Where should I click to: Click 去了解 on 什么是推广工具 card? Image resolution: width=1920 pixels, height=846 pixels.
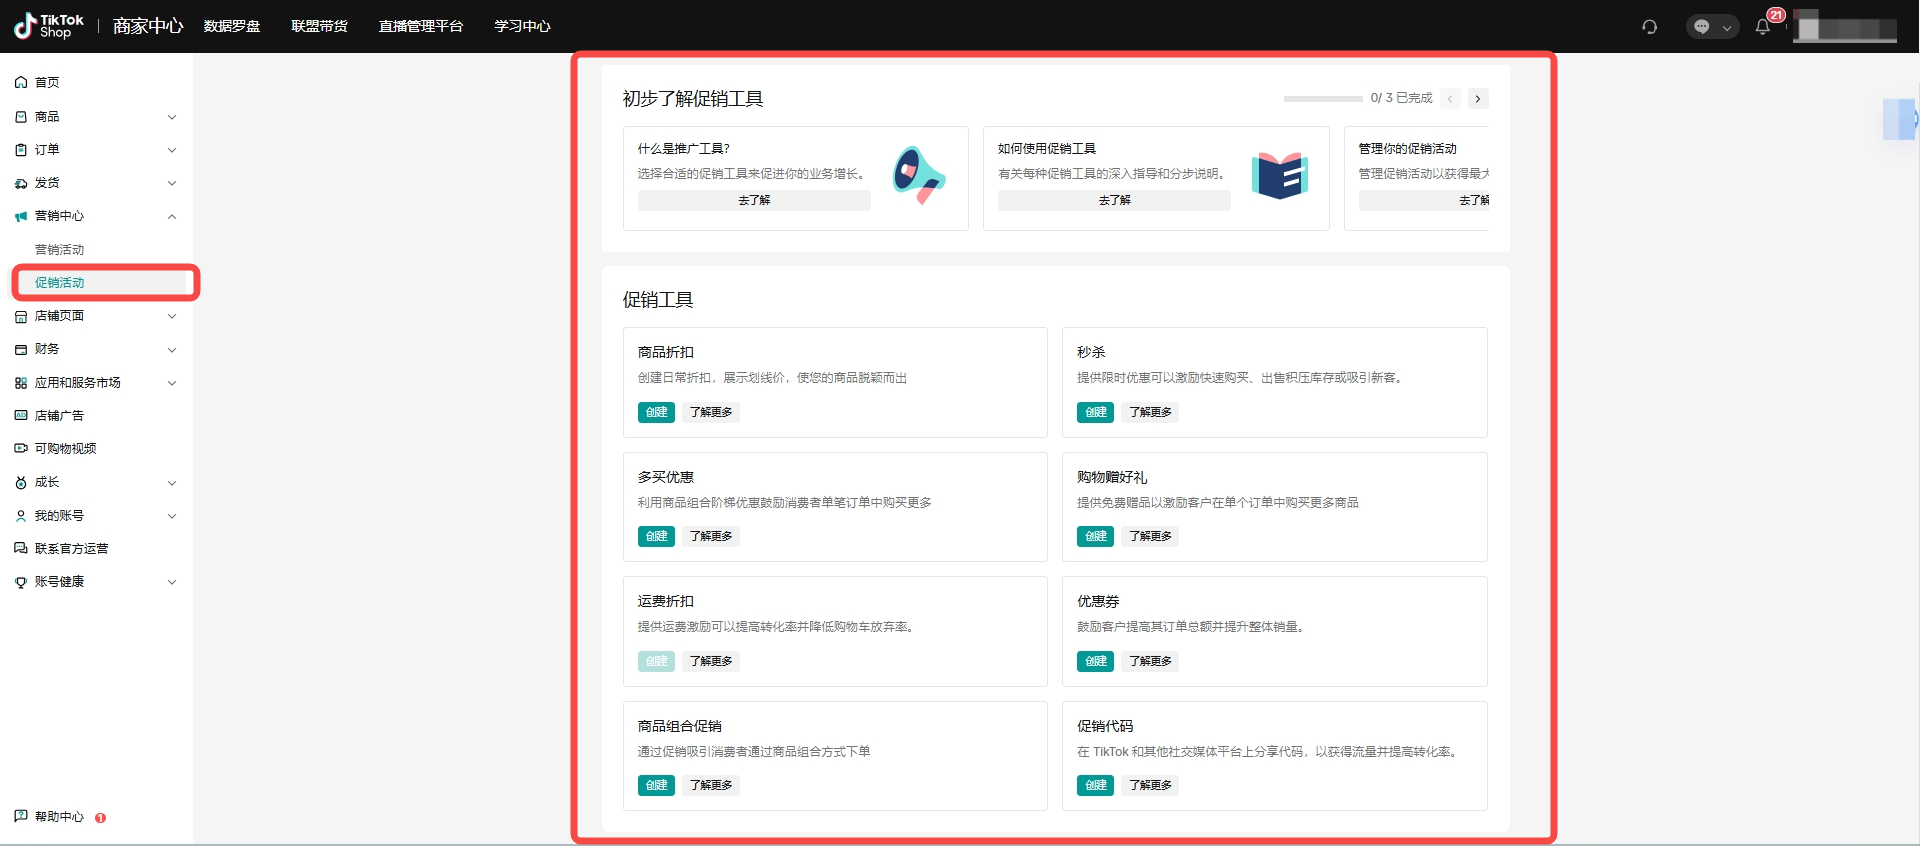(754, 201)
